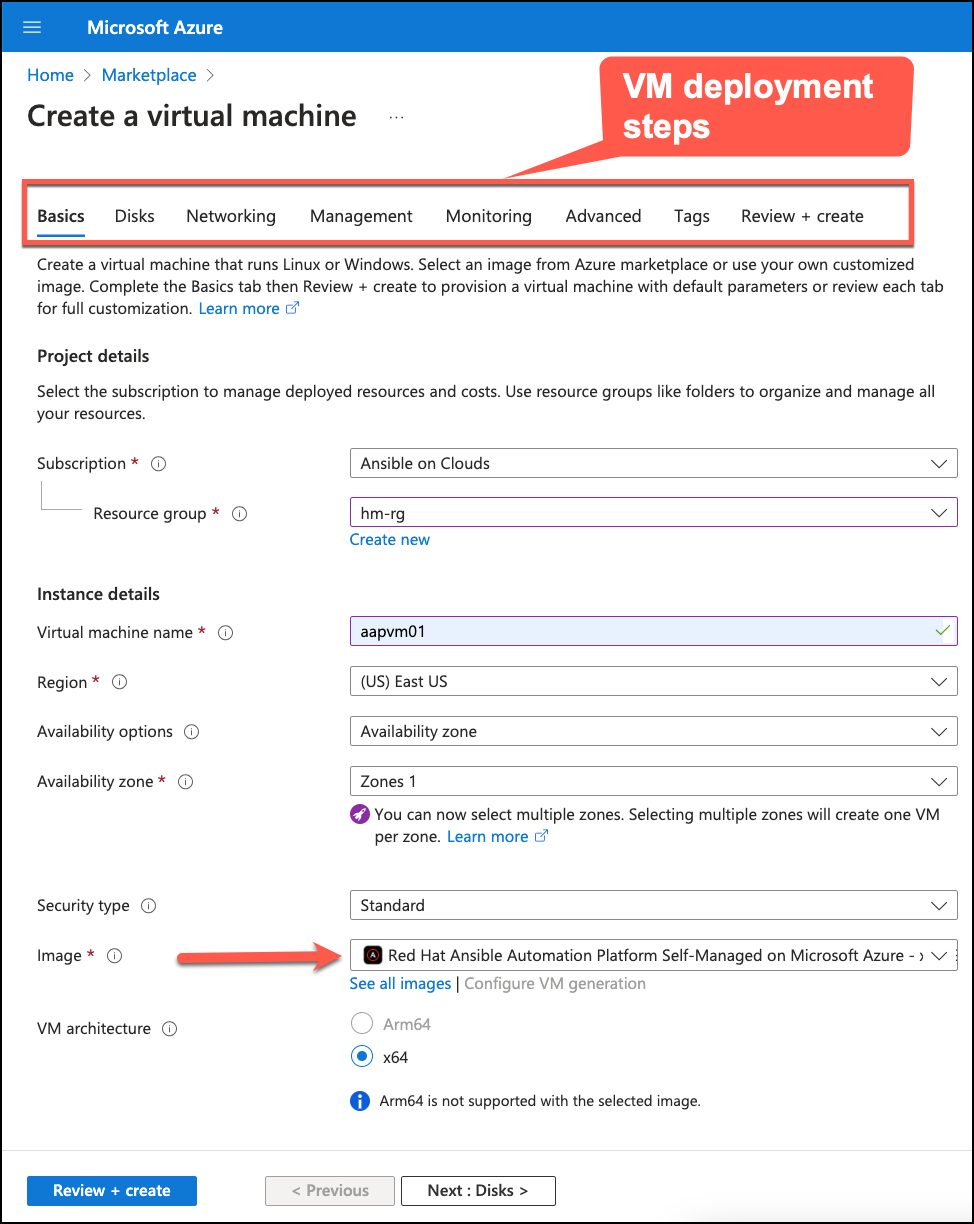Select the Arm64 architecture radio button
Viewport: 974px width, 1224px height.
361,1024
